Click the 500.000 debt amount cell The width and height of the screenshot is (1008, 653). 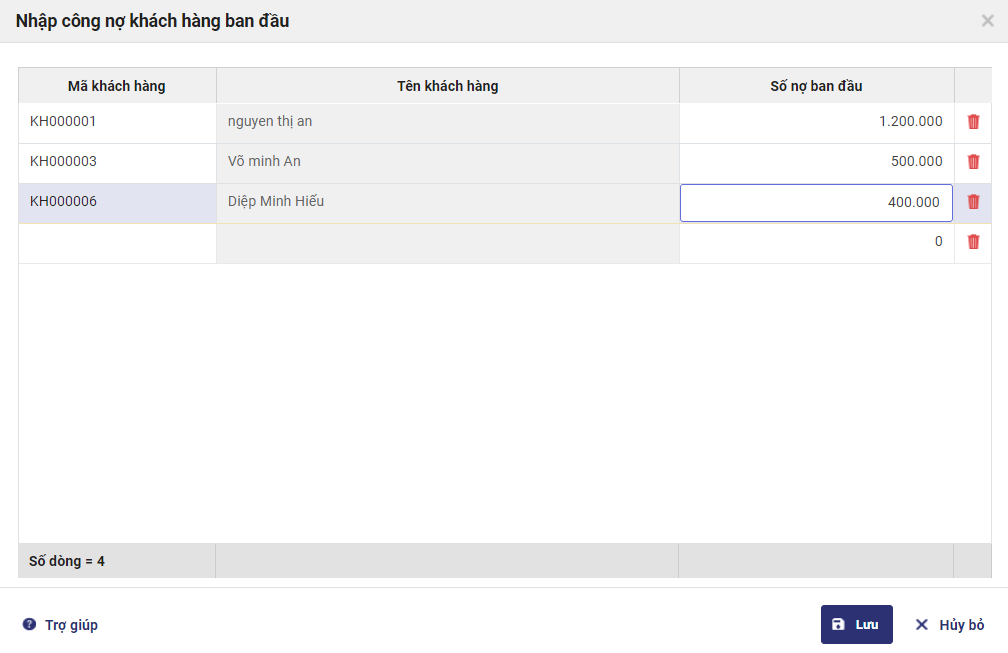point(816,162)
